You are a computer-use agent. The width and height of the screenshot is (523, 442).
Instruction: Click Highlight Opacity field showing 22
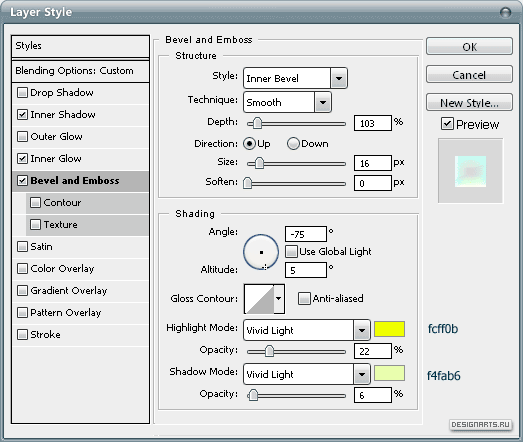[x=373, y=351]
